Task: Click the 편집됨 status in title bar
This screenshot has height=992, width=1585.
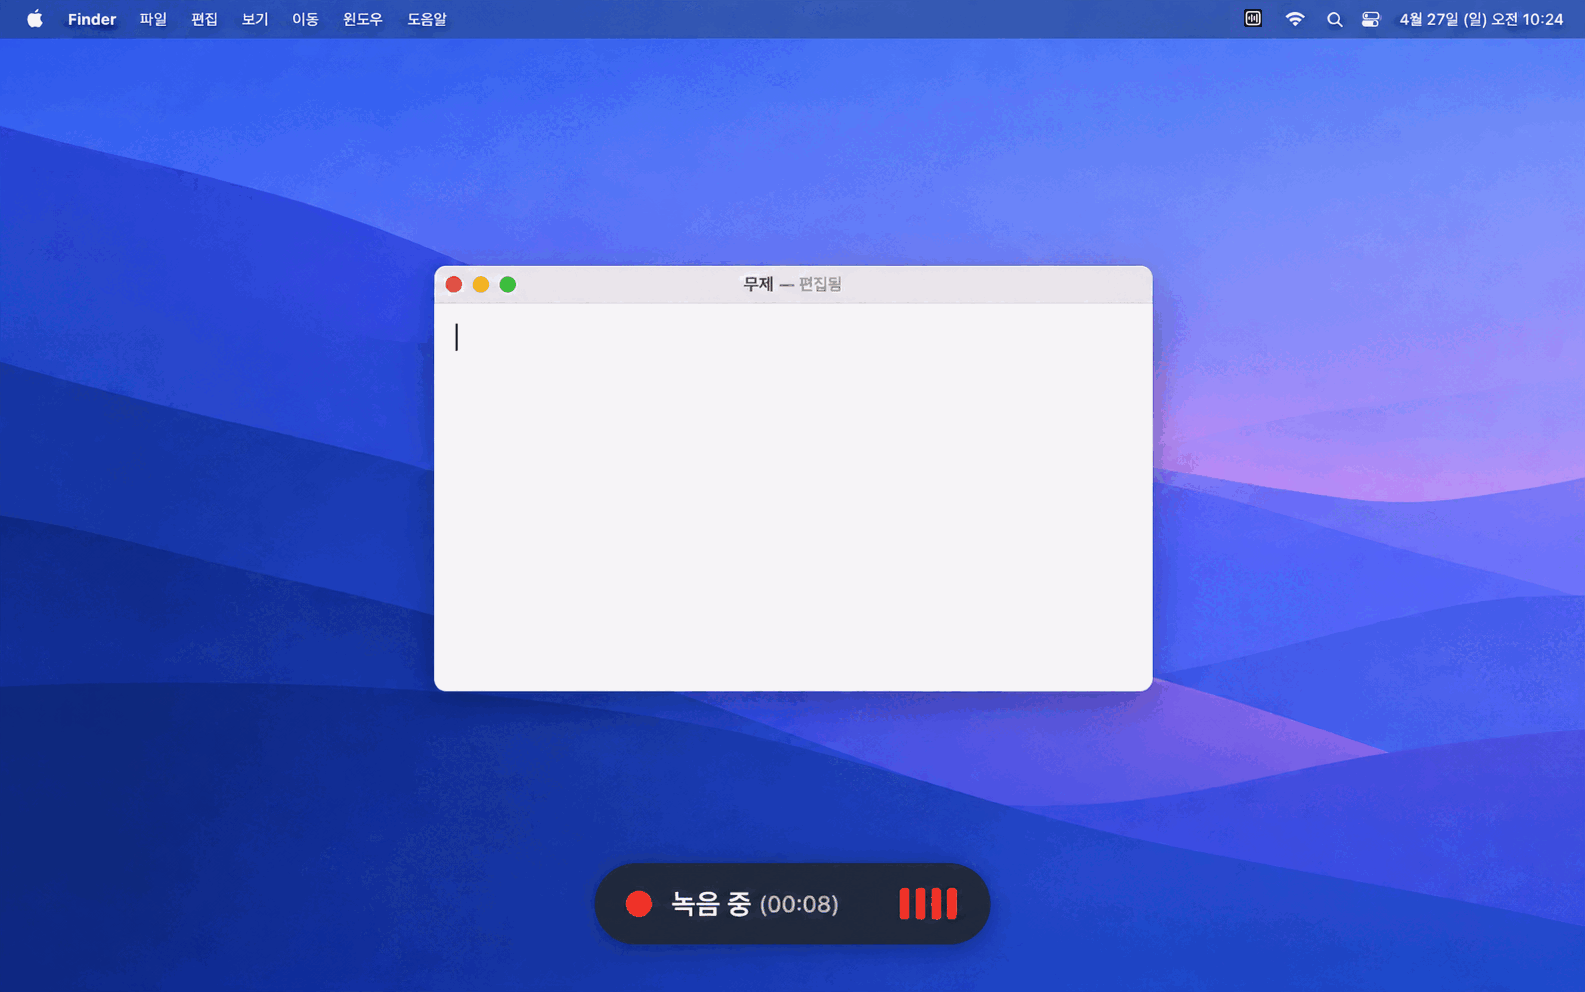Action: coord(820,285)
